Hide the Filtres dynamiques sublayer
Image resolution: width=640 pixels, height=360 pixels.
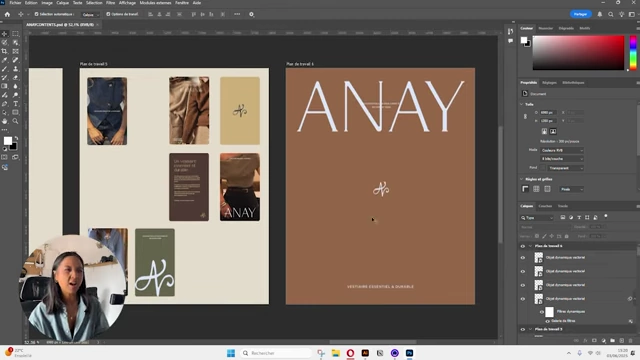tap(542, 312)
